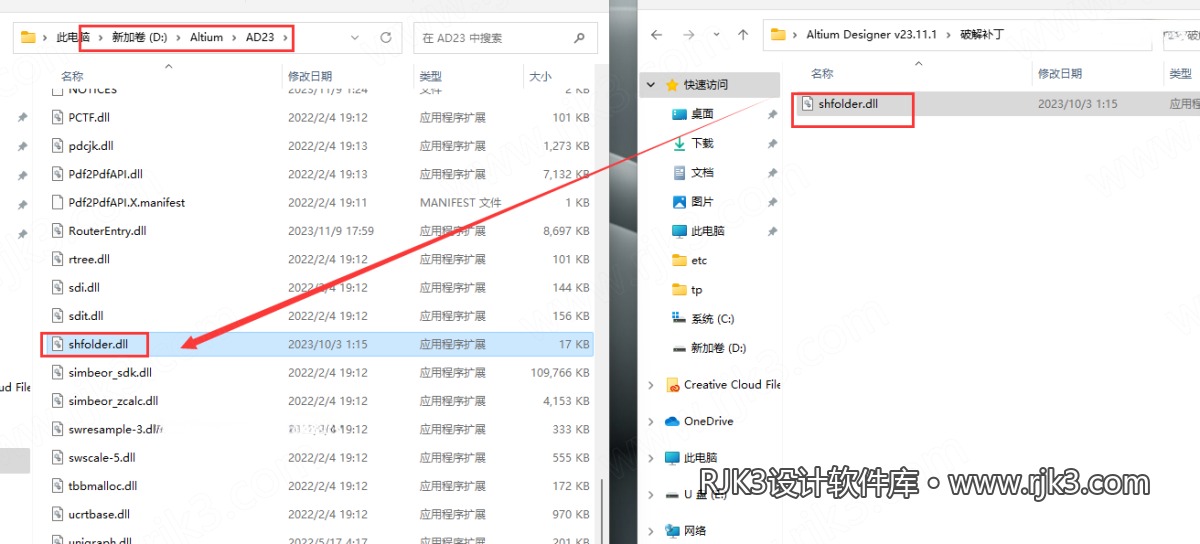Click the magnifier icon in AD23 search box
1200x544 pixels.
(579, 38)
